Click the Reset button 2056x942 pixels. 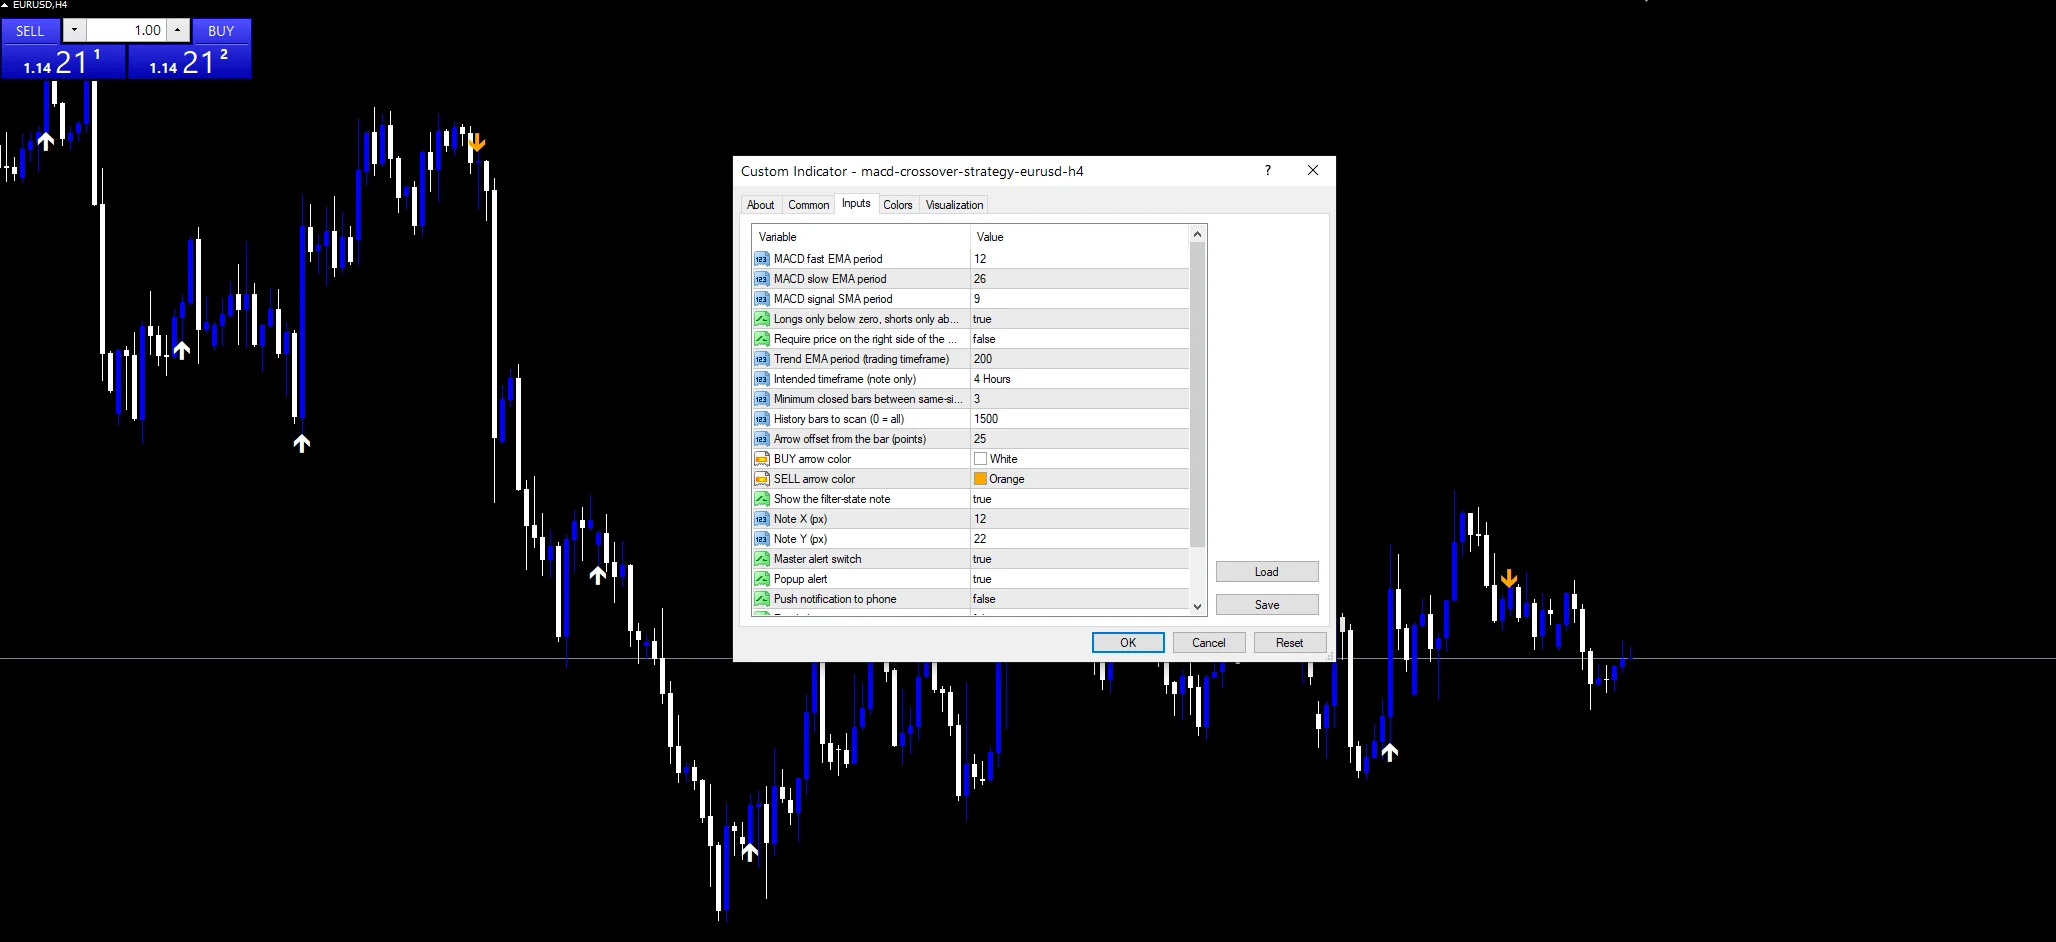(1290, 643)
